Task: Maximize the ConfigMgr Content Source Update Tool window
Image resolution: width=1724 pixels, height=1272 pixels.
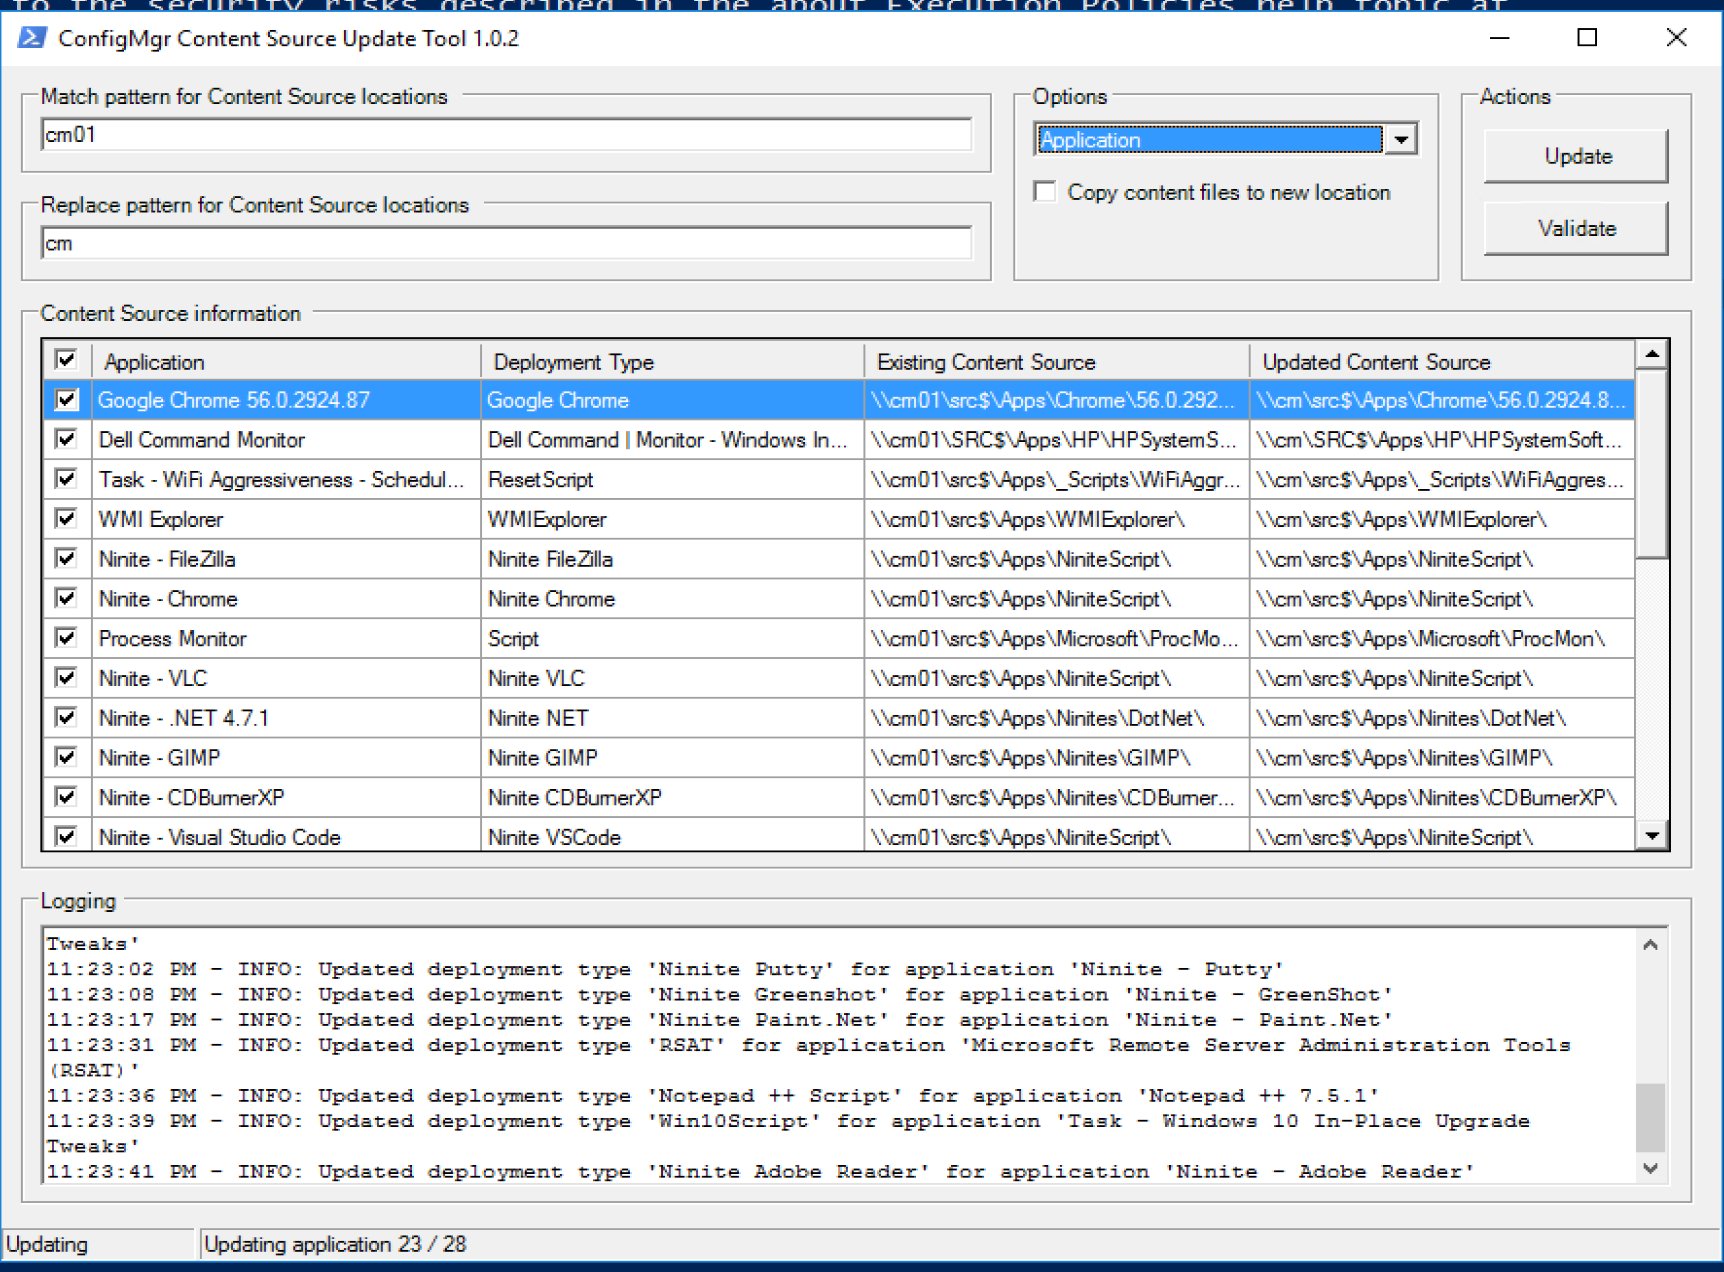Action: [x=1587, y=38]
